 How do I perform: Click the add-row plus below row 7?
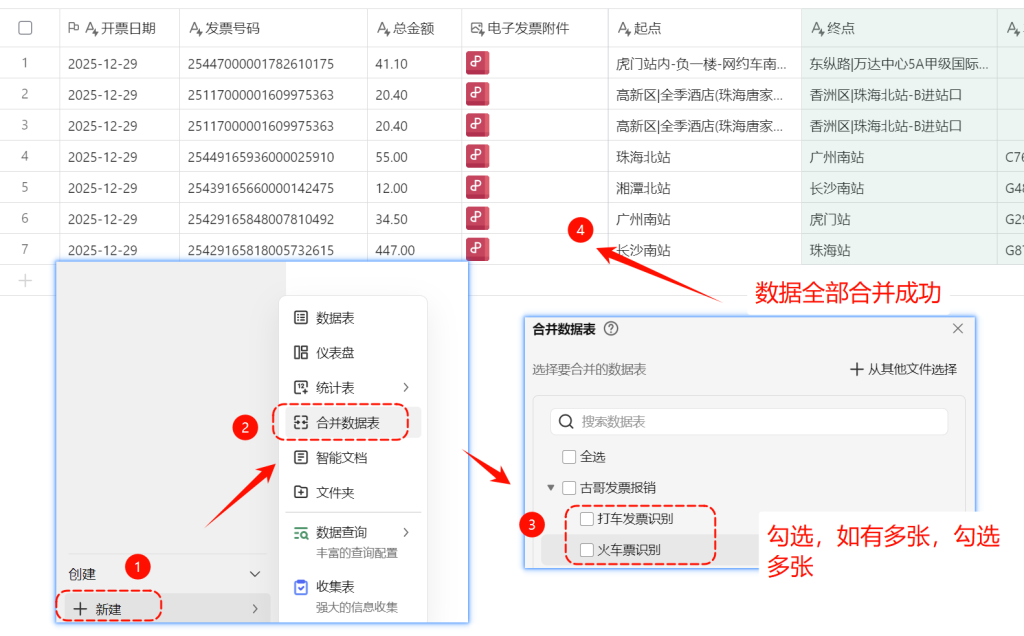tap(25, 281)
